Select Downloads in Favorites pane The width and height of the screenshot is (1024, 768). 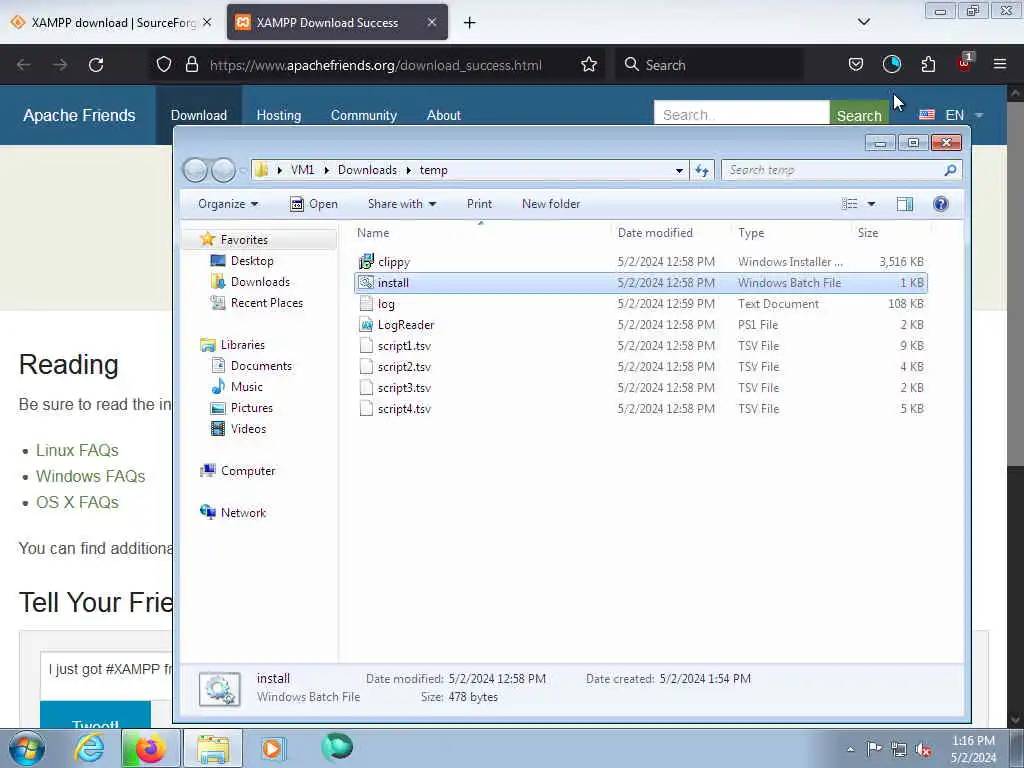[x=260, y=281]
